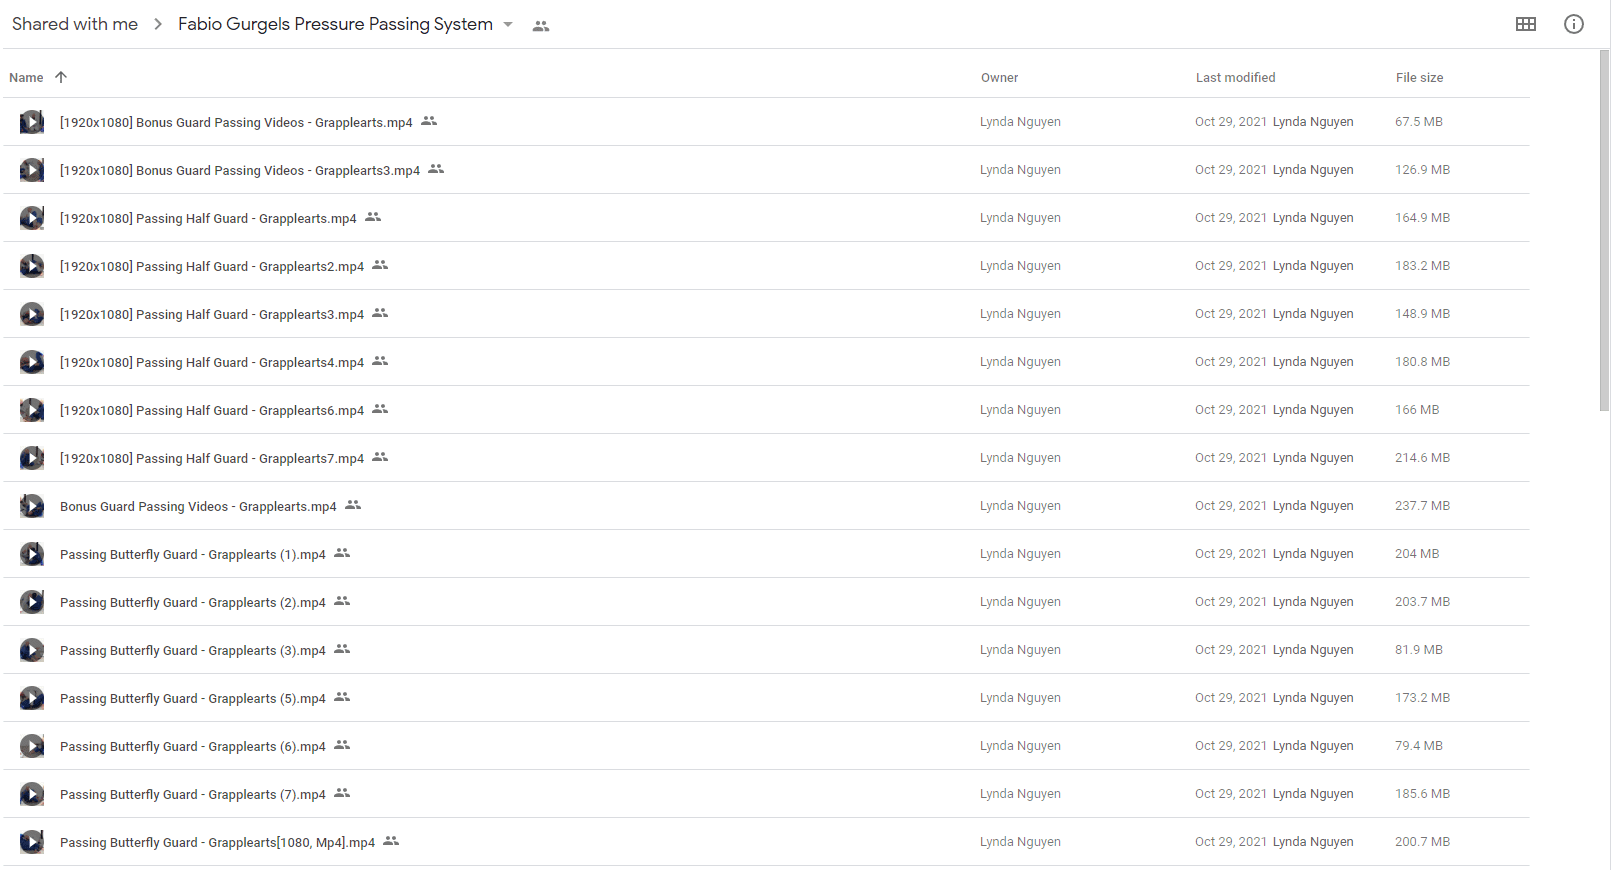The height and width of the screenshot is (870, 1611).
Task: Click video icon of Passing Half Guard - Grapplearts2.mp4
Action: coord(32,266)
